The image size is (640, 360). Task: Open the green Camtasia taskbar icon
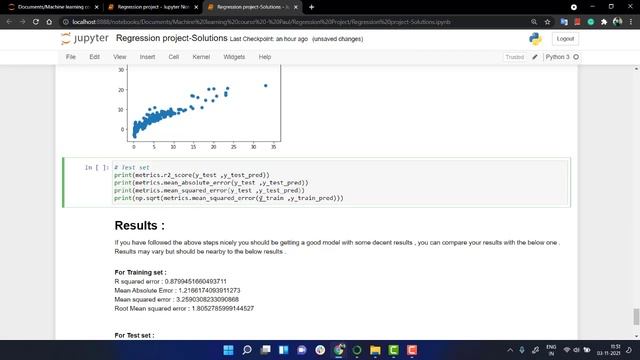tap(393, 350)
